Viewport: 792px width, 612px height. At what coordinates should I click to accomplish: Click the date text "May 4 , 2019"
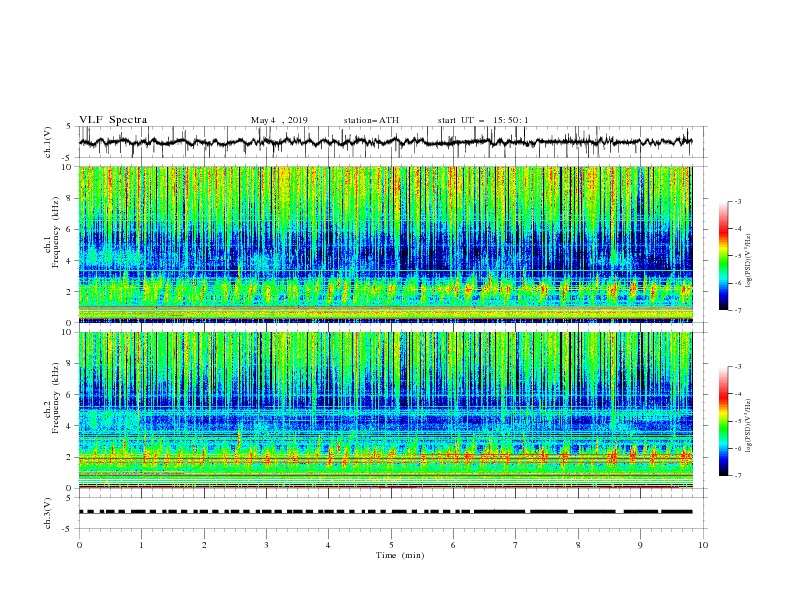[279, 120]
